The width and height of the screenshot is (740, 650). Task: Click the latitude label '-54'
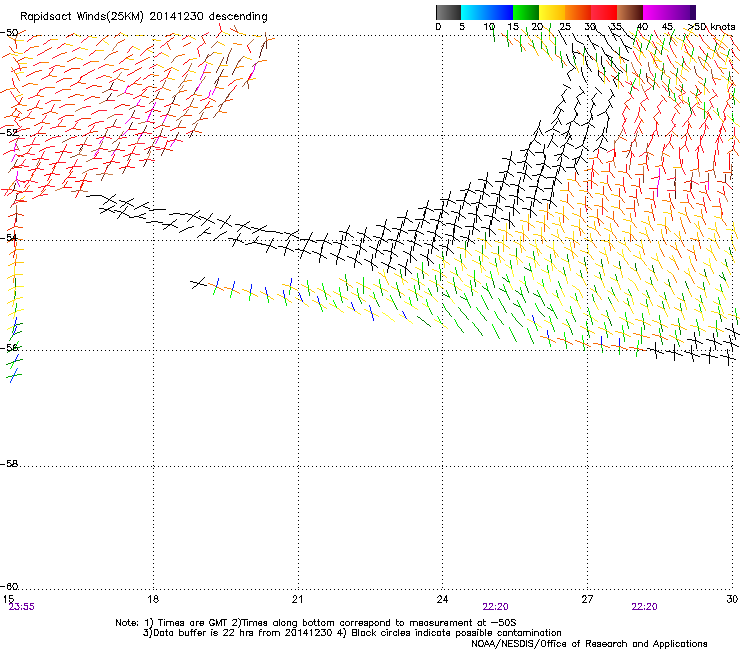(x=9, y=237)
